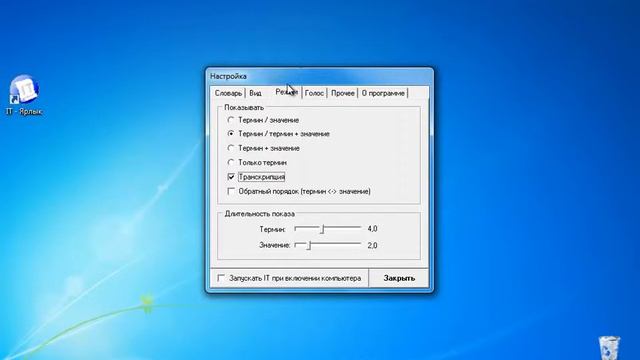This screenshot has height=360, width=640.
Task: Enable Запускать IT при включении компьютера
Action: [221, 278]
